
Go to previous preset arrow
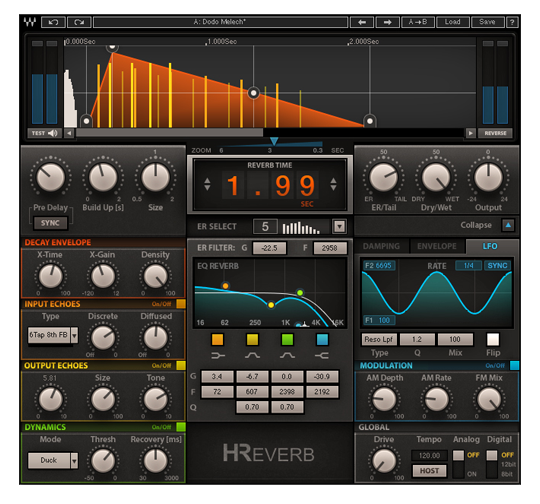[362, 22]
